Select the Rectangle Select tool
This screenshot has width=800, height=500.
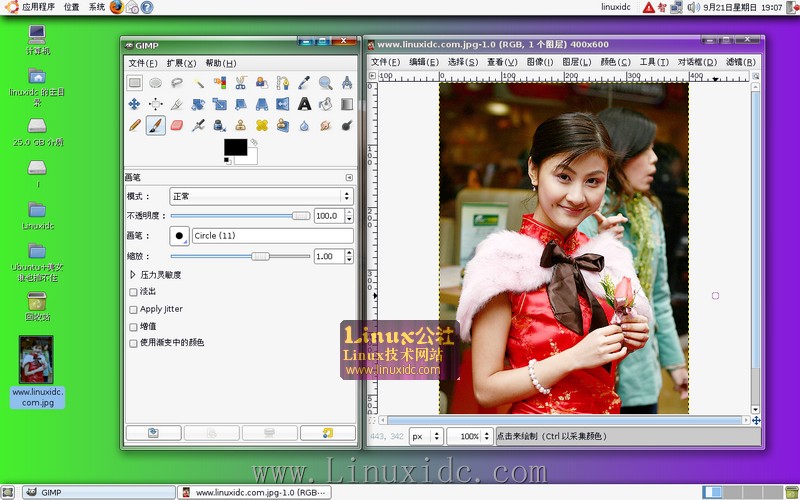[x=134, y=83]
